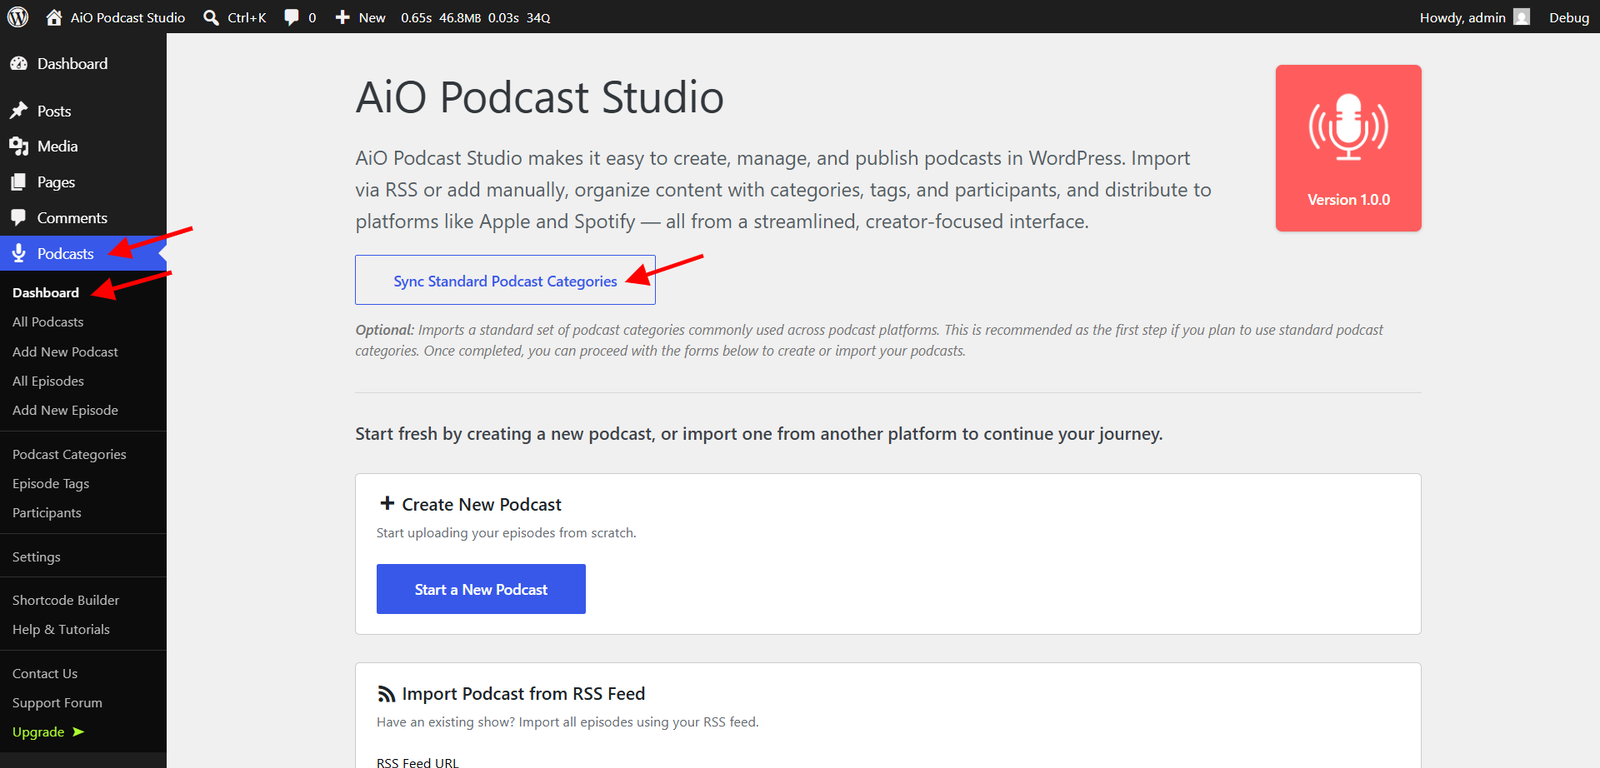Go to Participants
Screen dimensions: 1600x768
click(47, 513)
